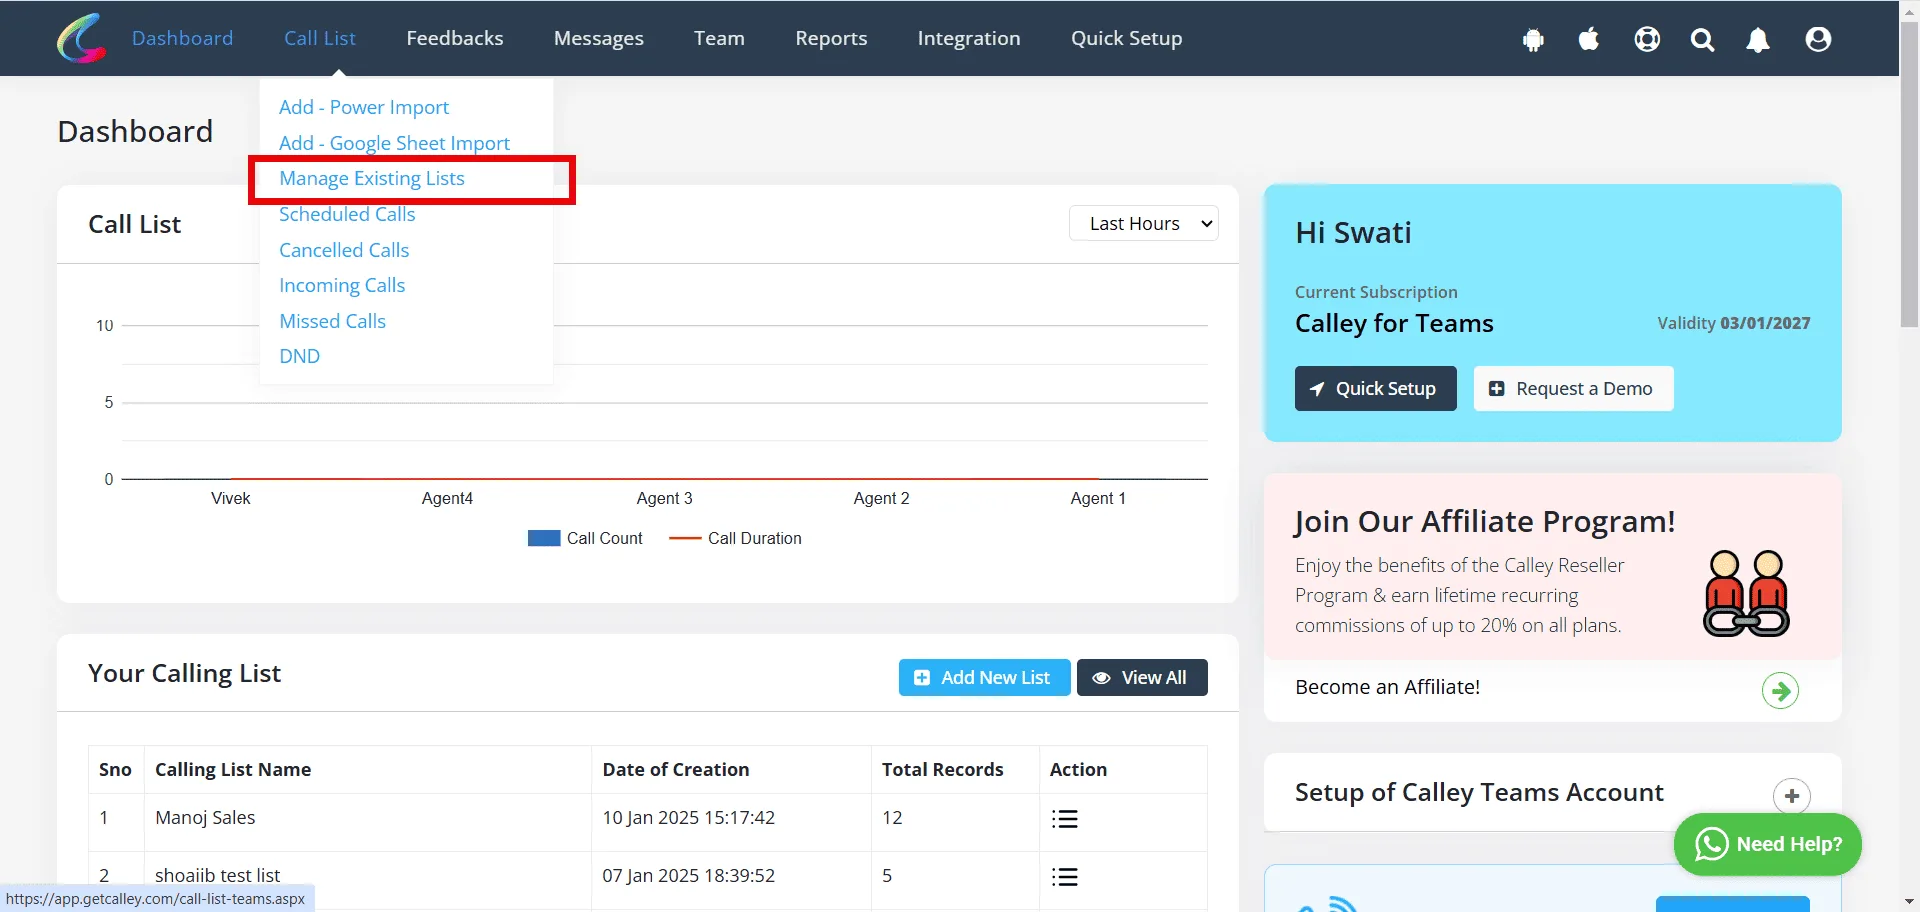Click the Vivek agent label on chart

(231, 498)
